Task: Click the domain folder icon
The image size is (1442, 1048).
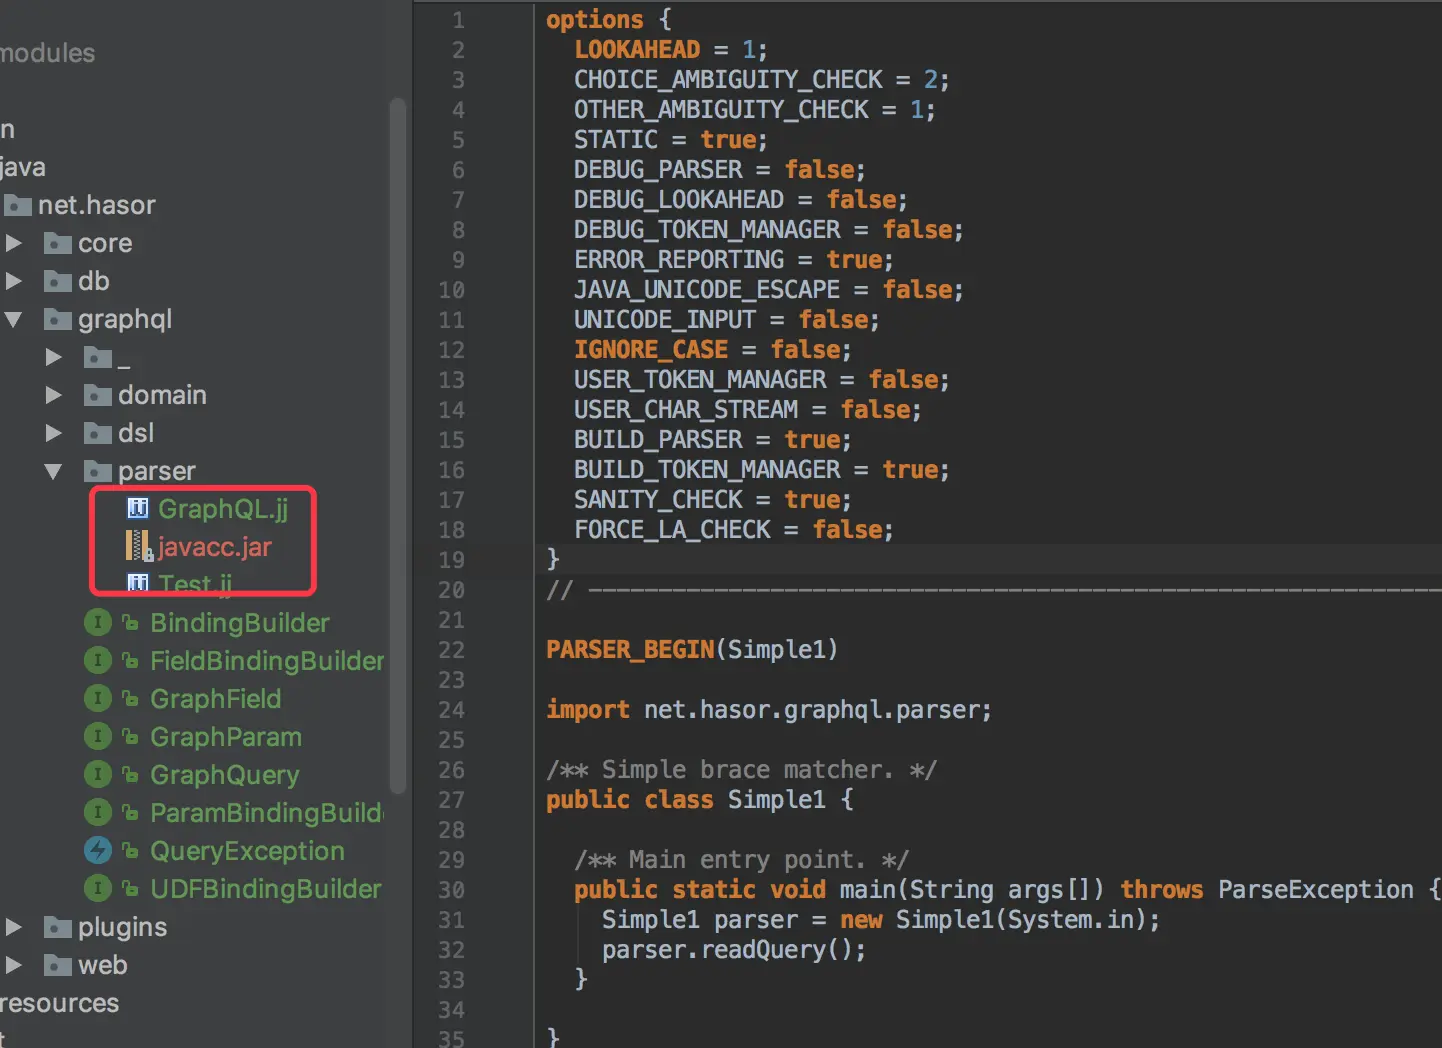Action: coord(98,396)
